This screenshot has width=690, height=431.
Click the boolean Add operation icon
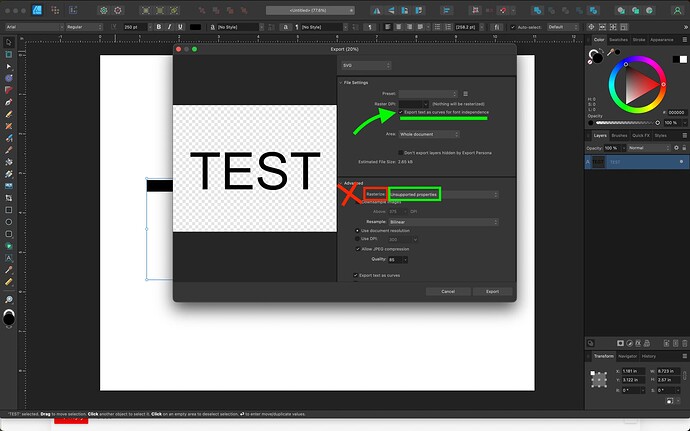(536, 10)
